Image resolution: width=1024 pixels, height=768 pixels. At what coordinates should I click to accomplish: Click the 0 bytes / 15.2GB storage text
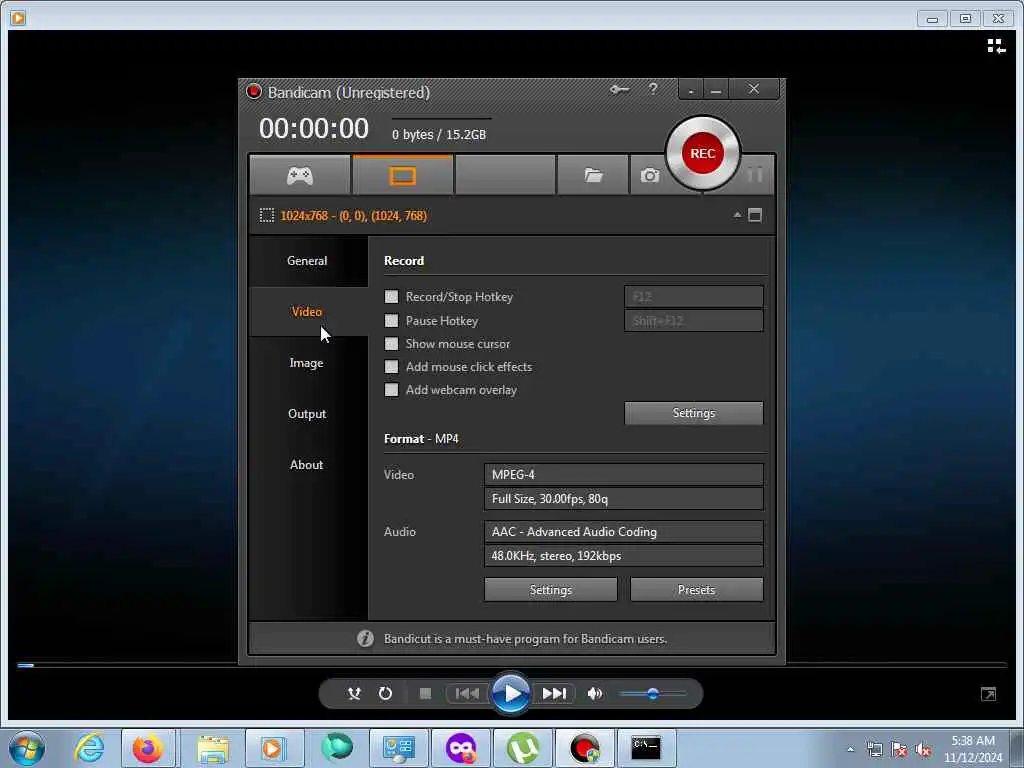coord(439,135)
